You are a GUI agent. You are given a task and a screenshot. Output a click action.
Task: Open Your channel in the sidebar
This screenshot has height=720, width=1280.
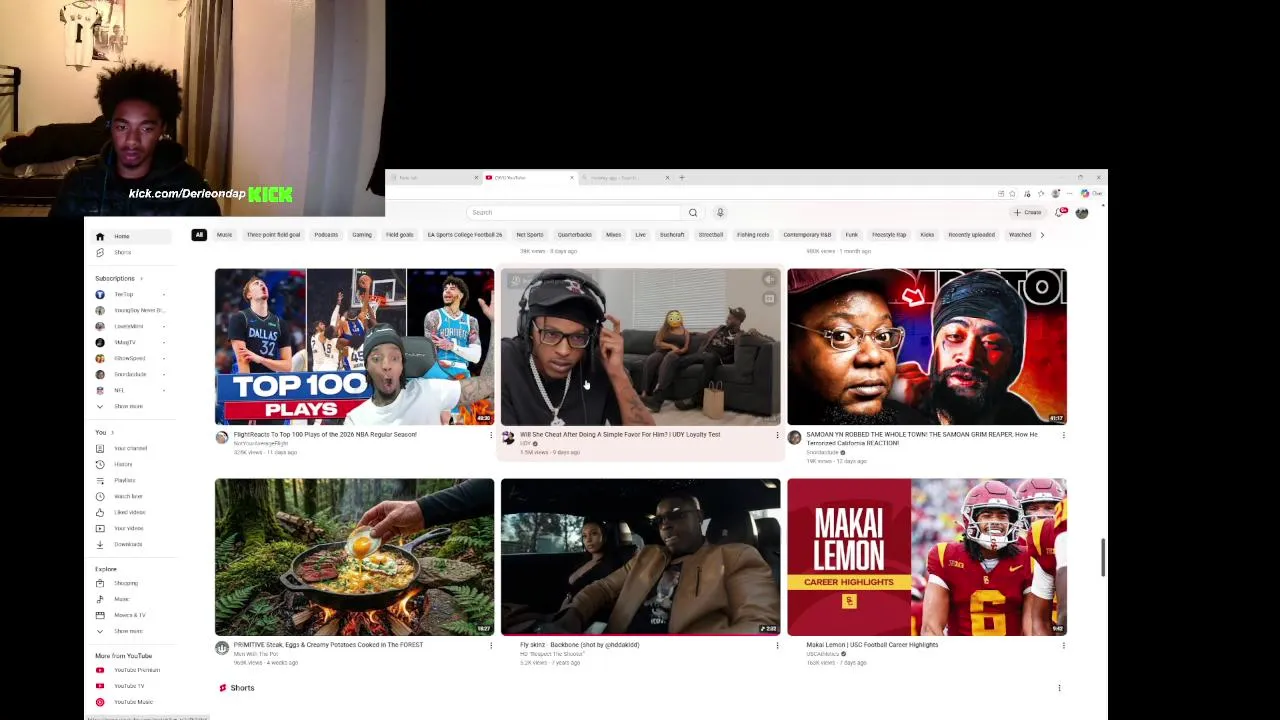pos(130,448)
